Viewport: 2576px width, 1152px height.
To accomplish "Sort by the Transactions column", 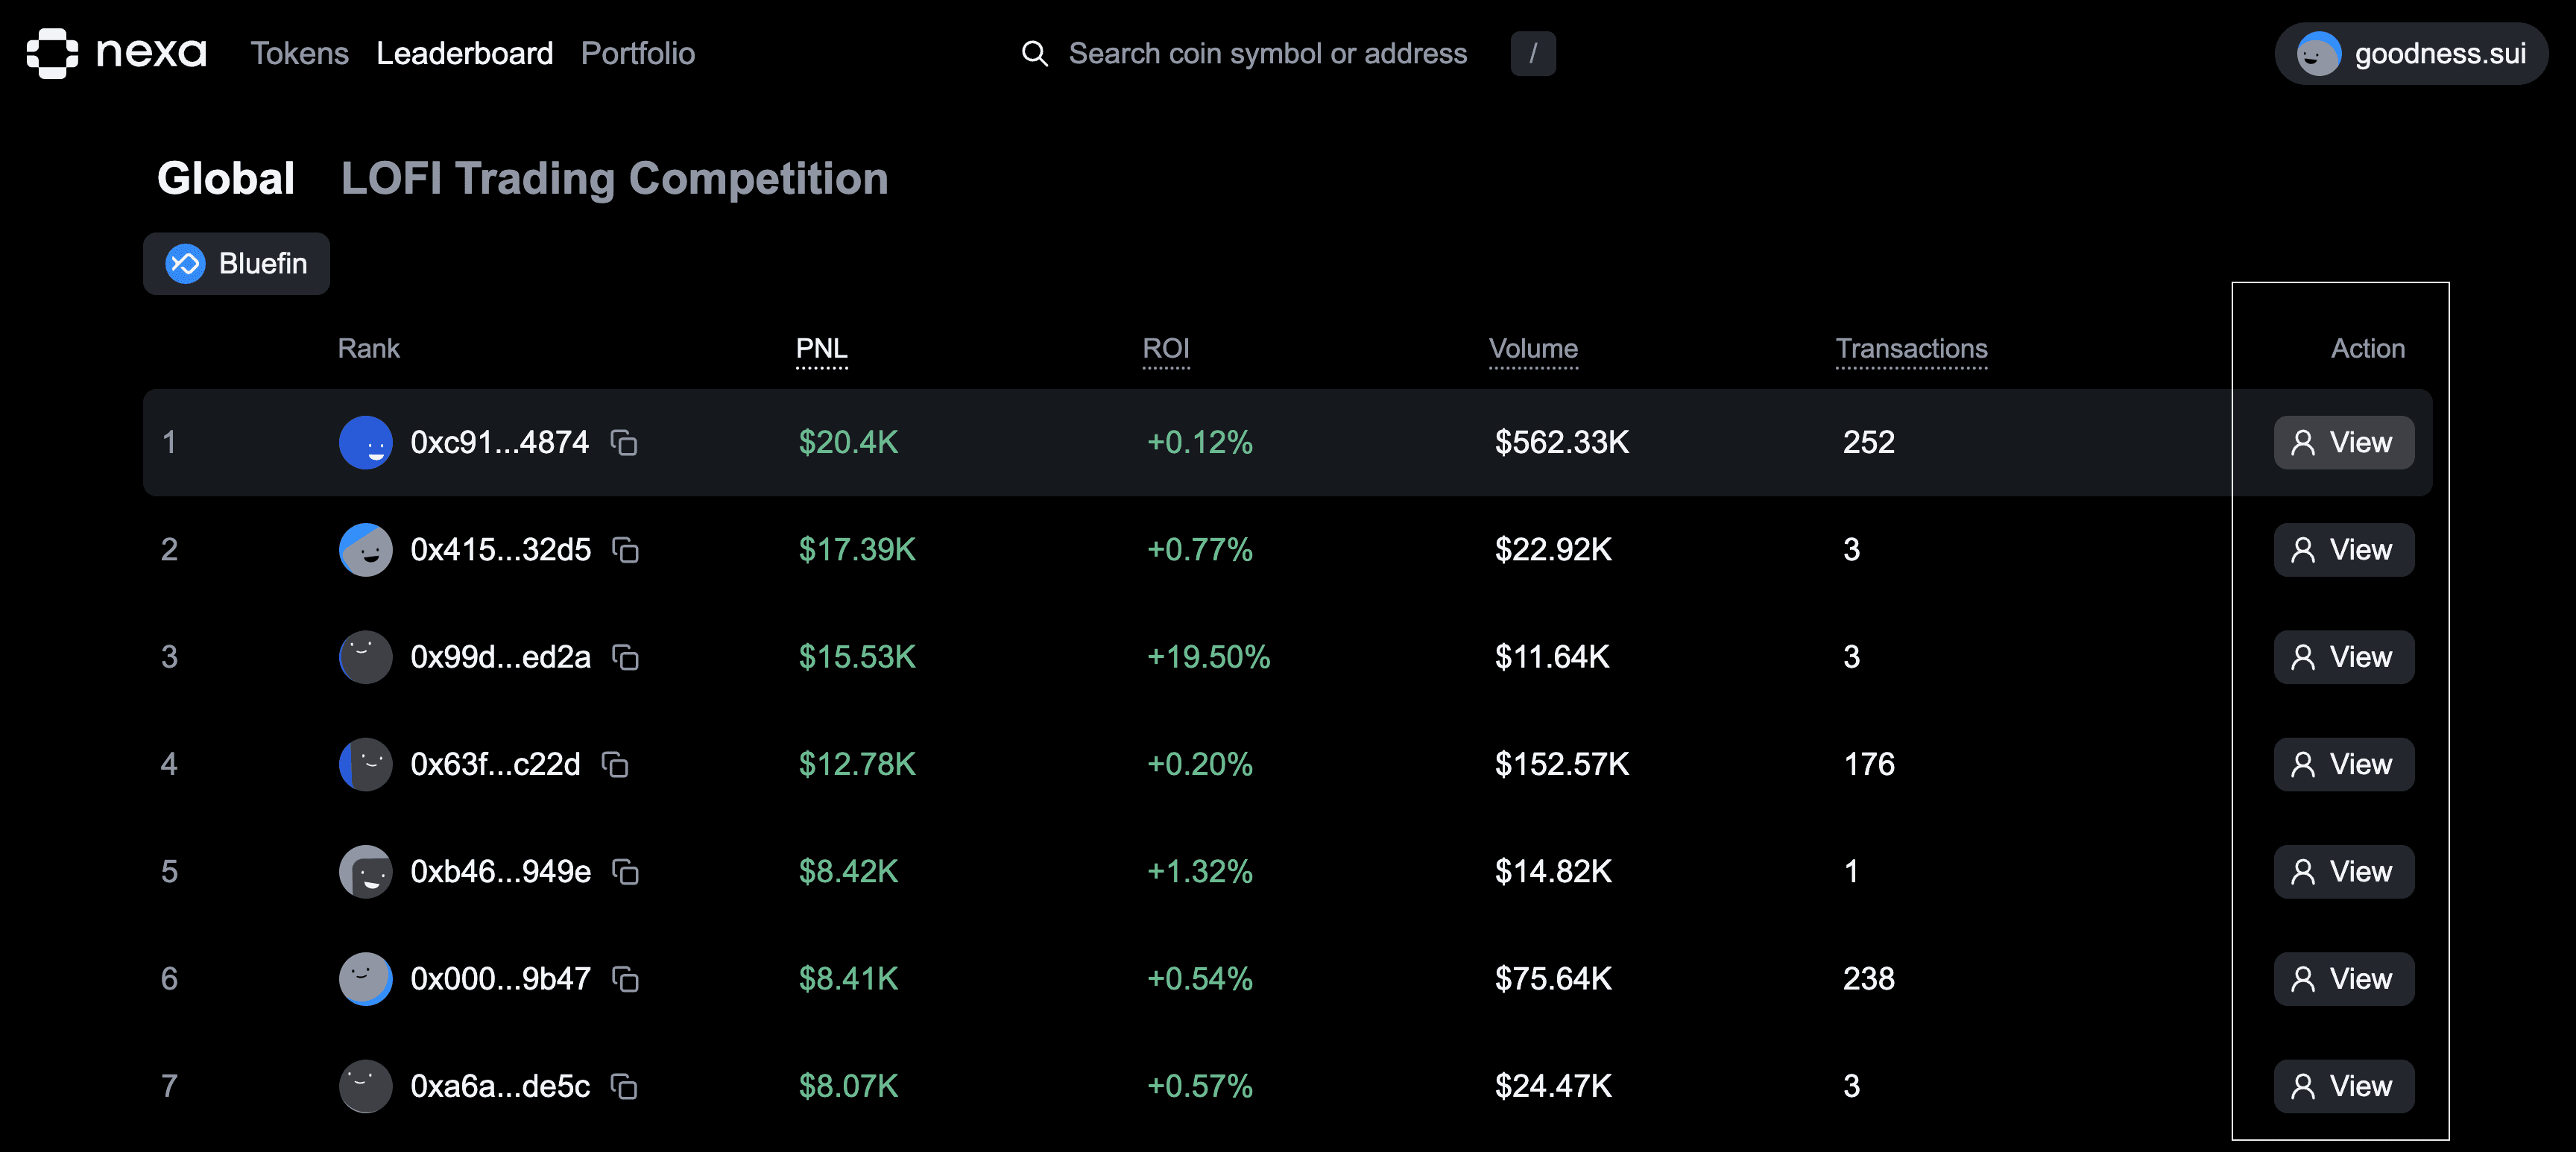I will click(x=1911, y=349).
